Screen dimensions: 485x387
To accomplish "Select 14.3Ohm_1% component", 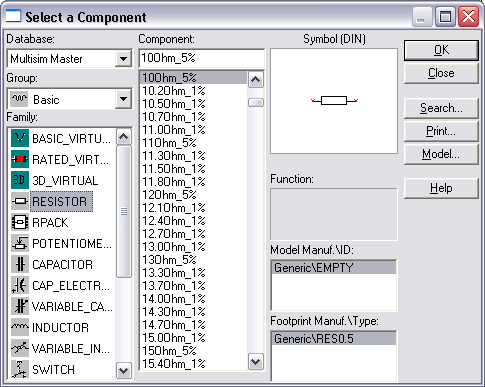I will [193, 312].
